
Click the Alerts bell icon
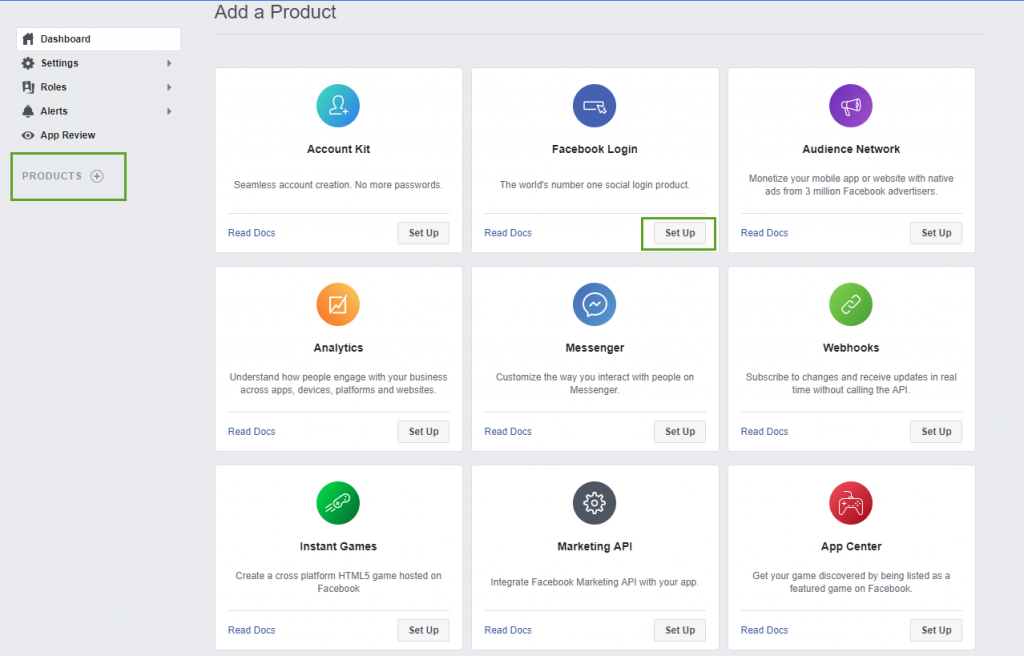click(x=28, y=111)
